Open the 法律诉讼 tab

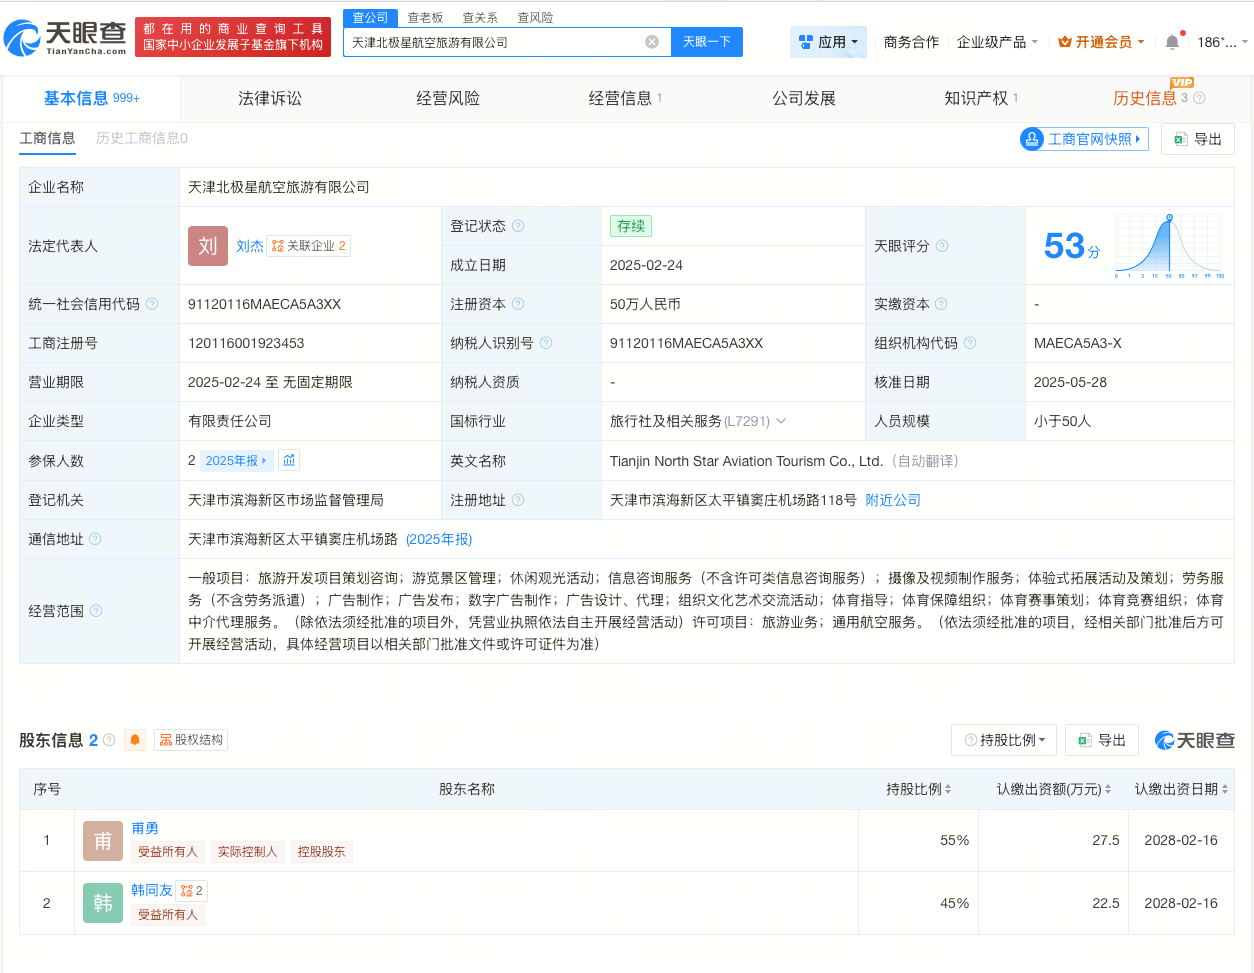[x=270, y=98]
